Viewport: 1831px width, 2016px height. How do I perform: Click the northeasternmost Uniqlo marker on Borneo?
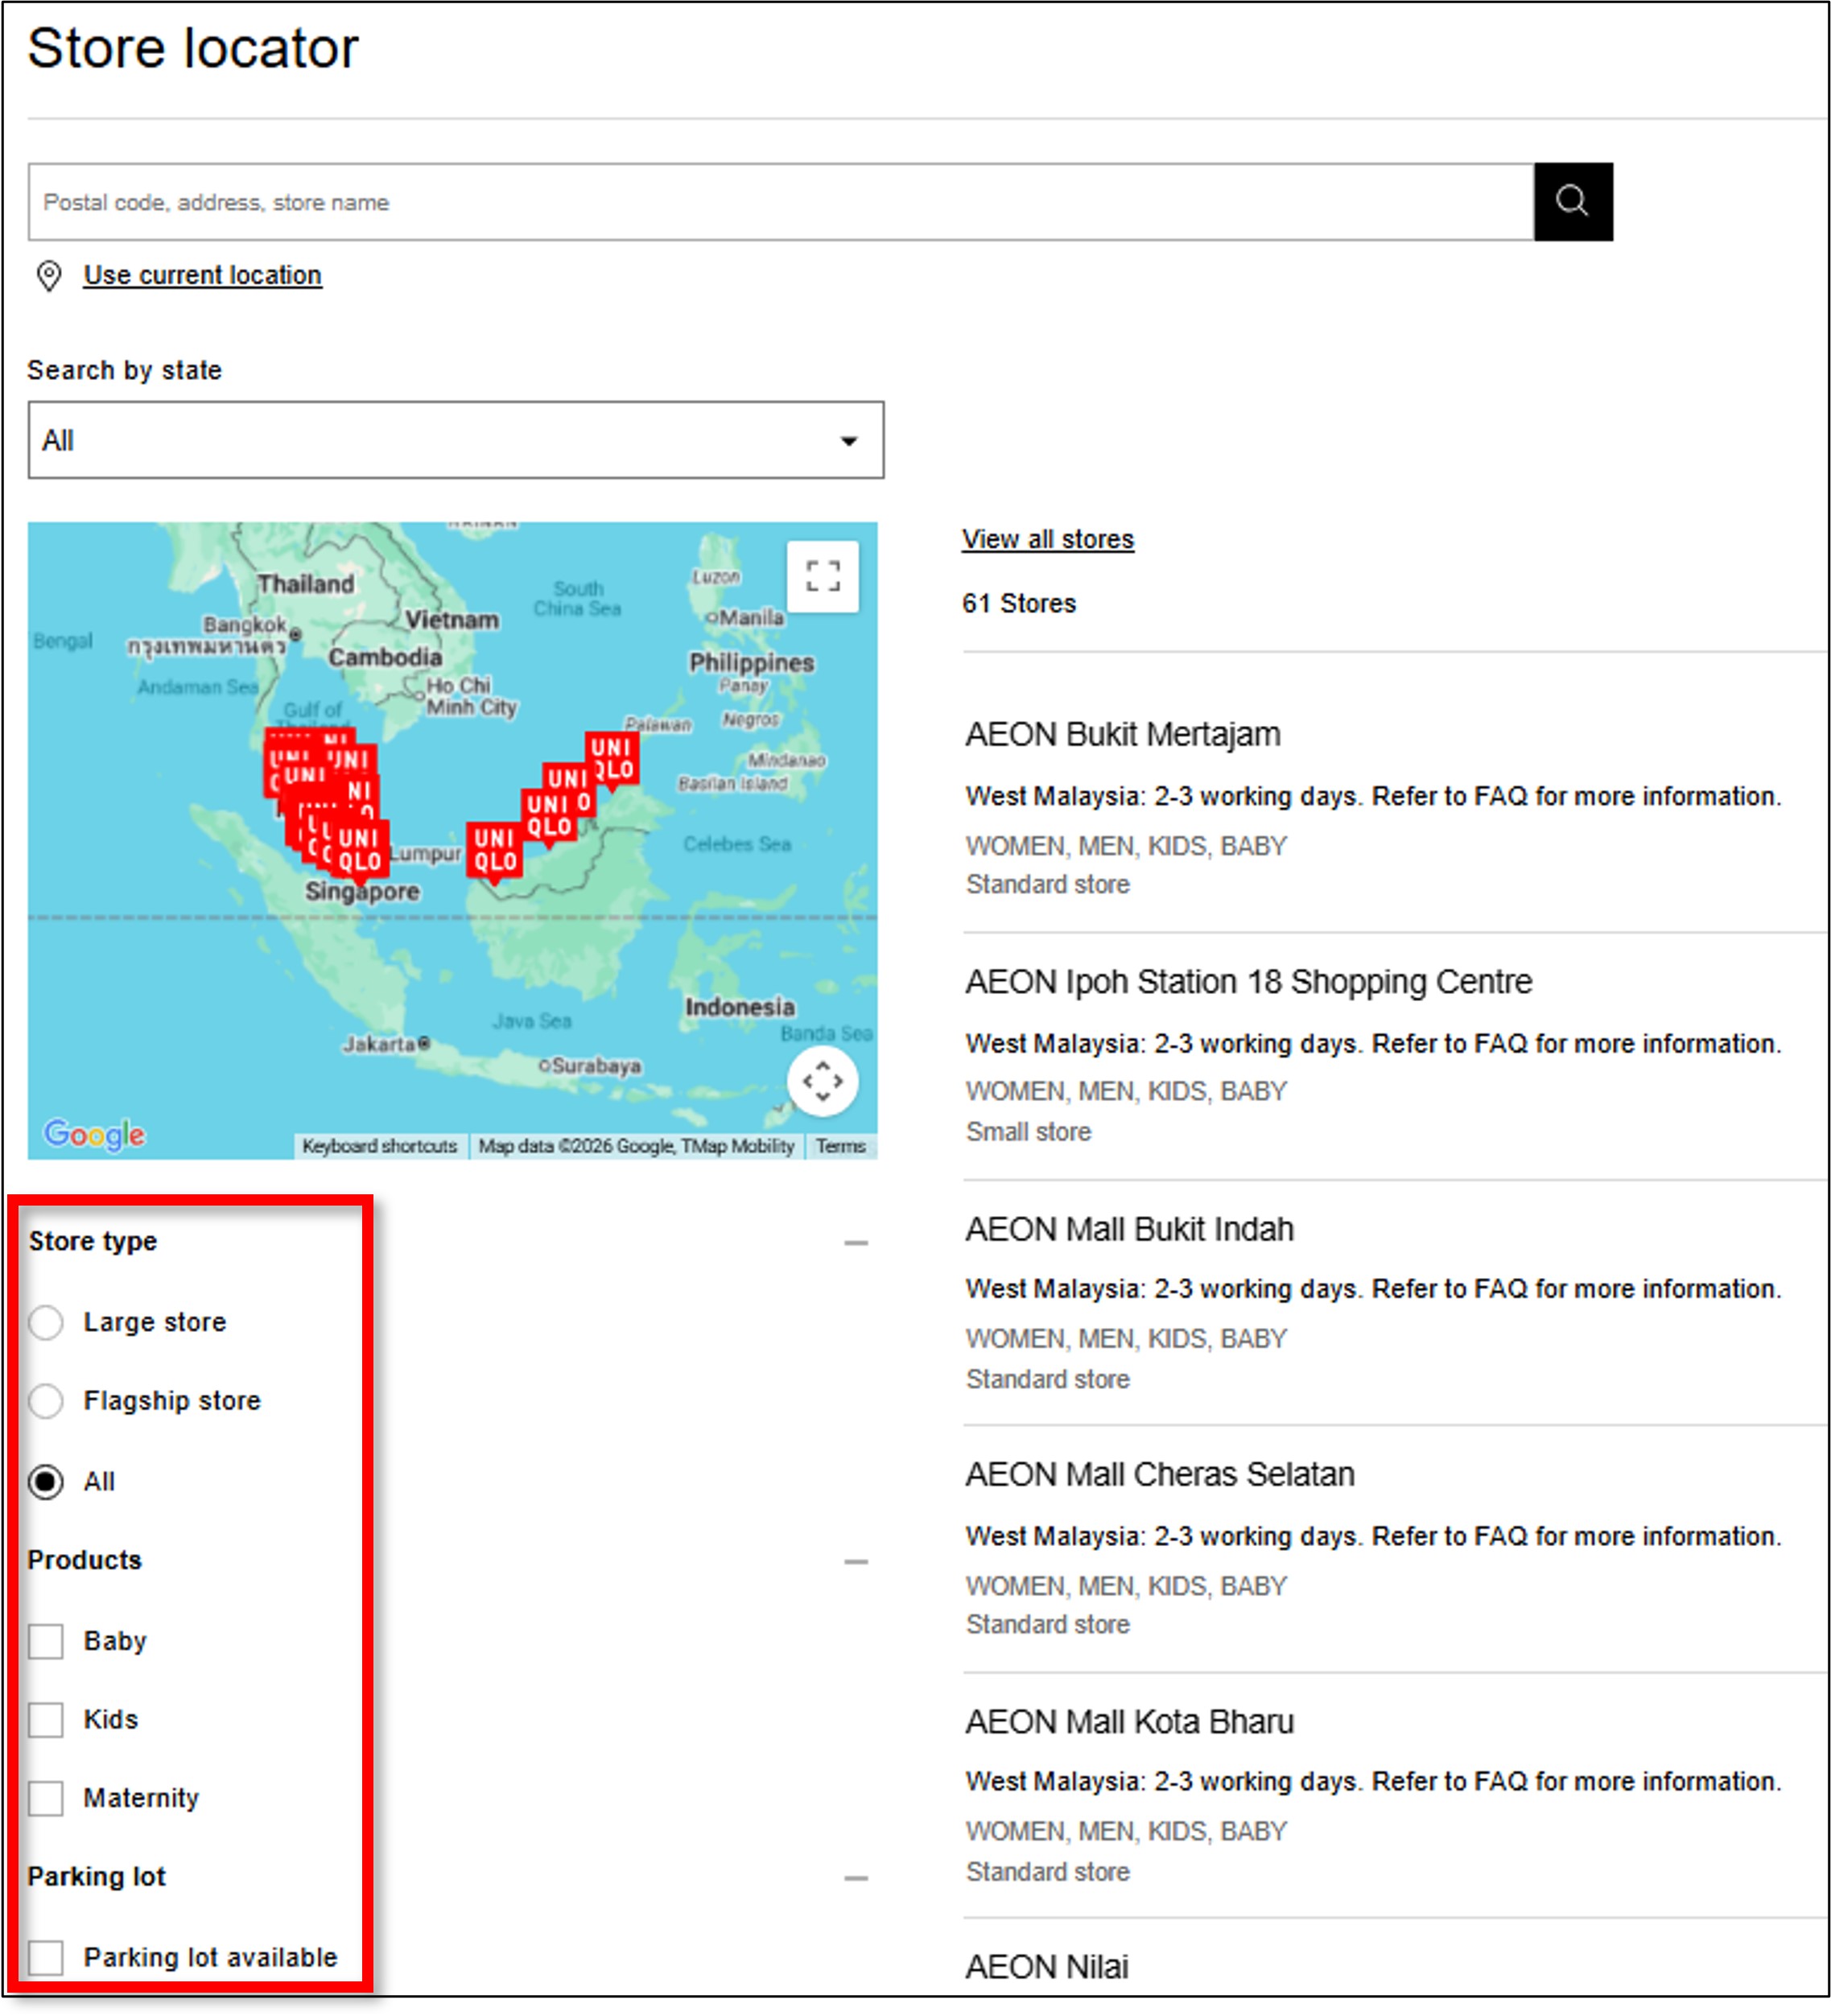[612, 759]
